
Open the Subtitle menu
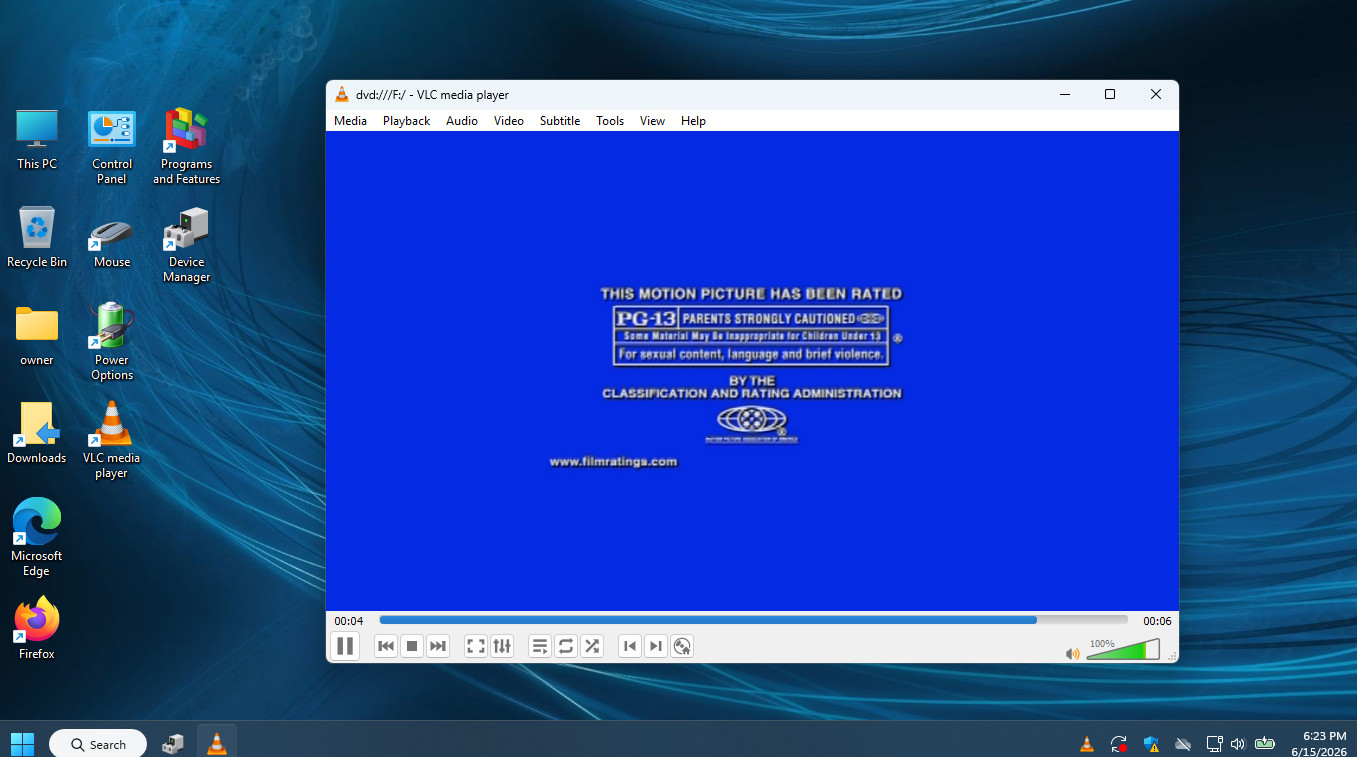coord(560,121)
